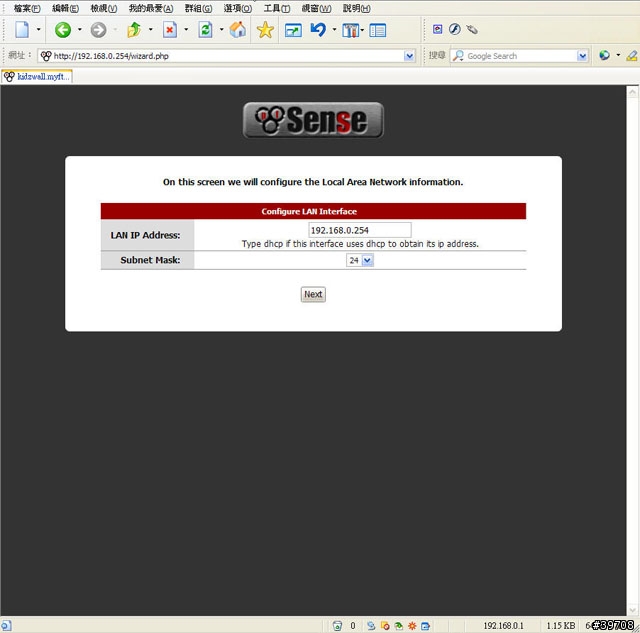Image resolution: width=640 pixels, height=633 pixels.
Task: Click the small purple square plugin icon
Action: pyautogui.click(x=438, y=29)
